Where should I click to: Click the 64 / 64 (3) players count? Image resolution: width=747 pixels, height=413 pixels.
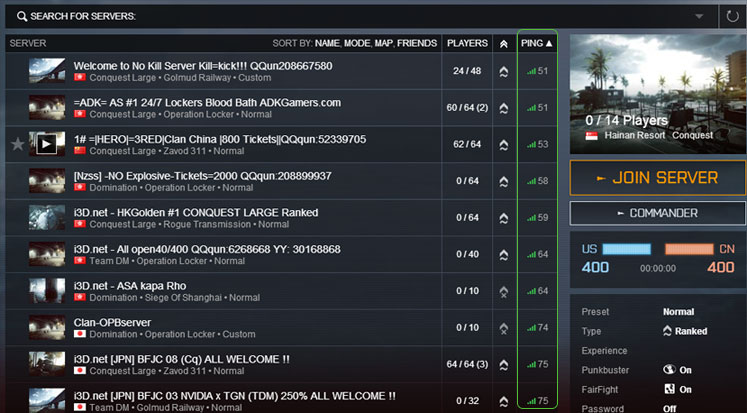tap(467, 364)
